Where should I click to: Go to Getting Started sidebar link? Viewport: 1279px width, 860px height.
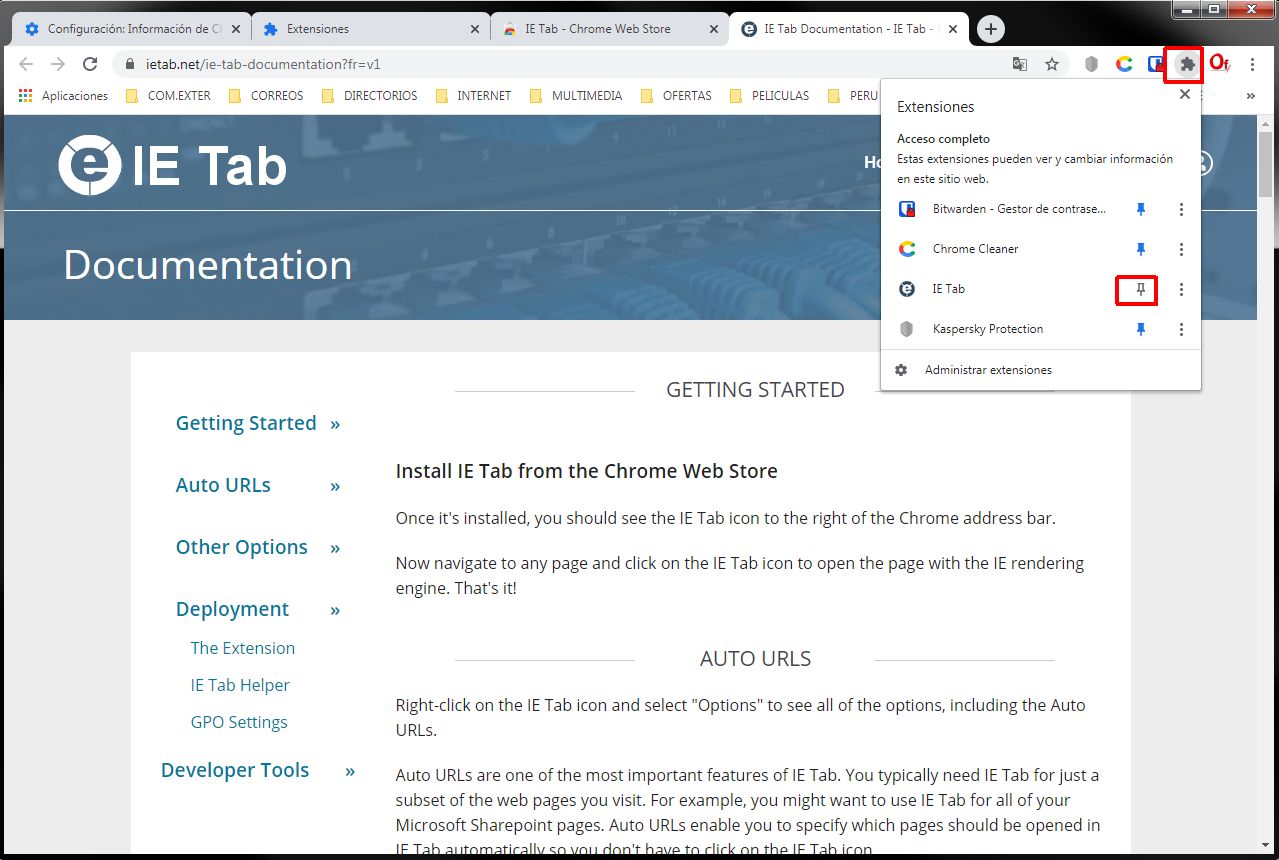(246, 423)
